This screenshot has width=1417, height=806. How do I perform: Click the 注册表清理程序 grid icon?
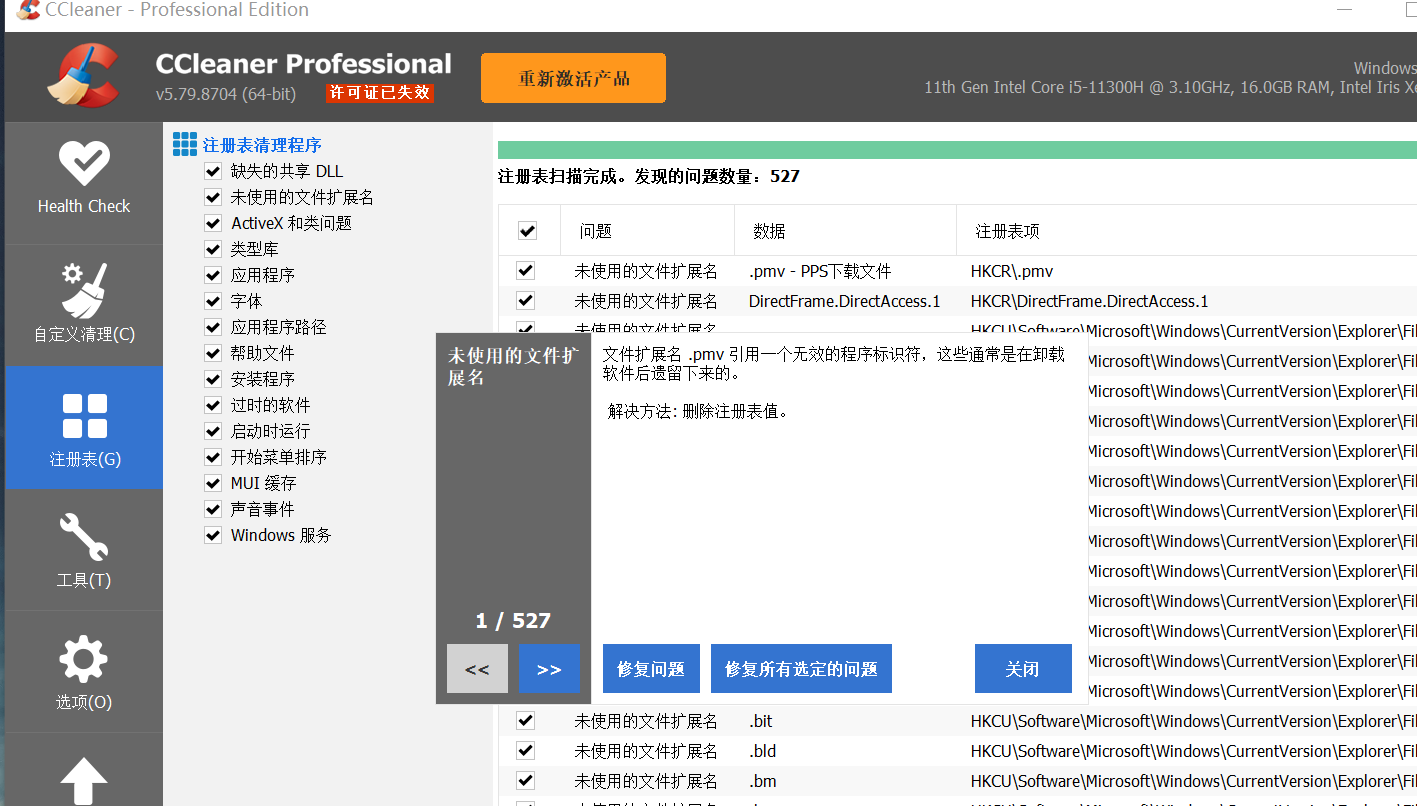pos(185,145)
